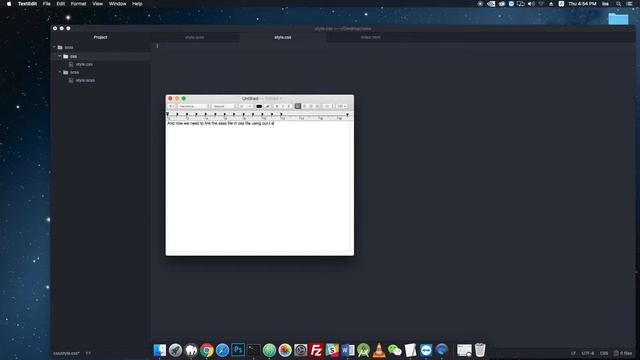
Task: Open Launchpad from the Dock
Action: [176, 350]
